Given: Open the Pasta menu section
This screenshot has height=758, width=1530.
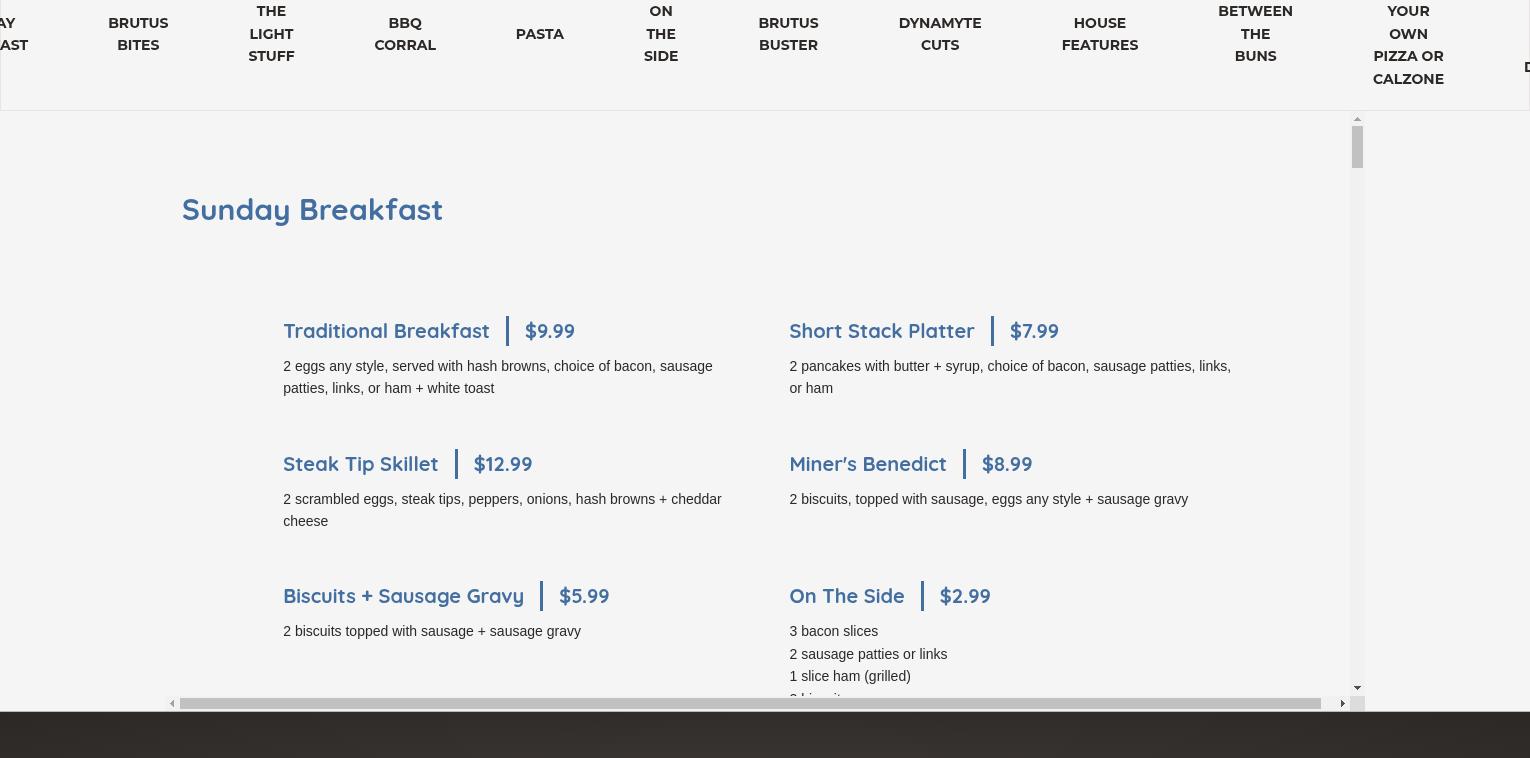Looking at the screenshot, I should coord(540,34).
